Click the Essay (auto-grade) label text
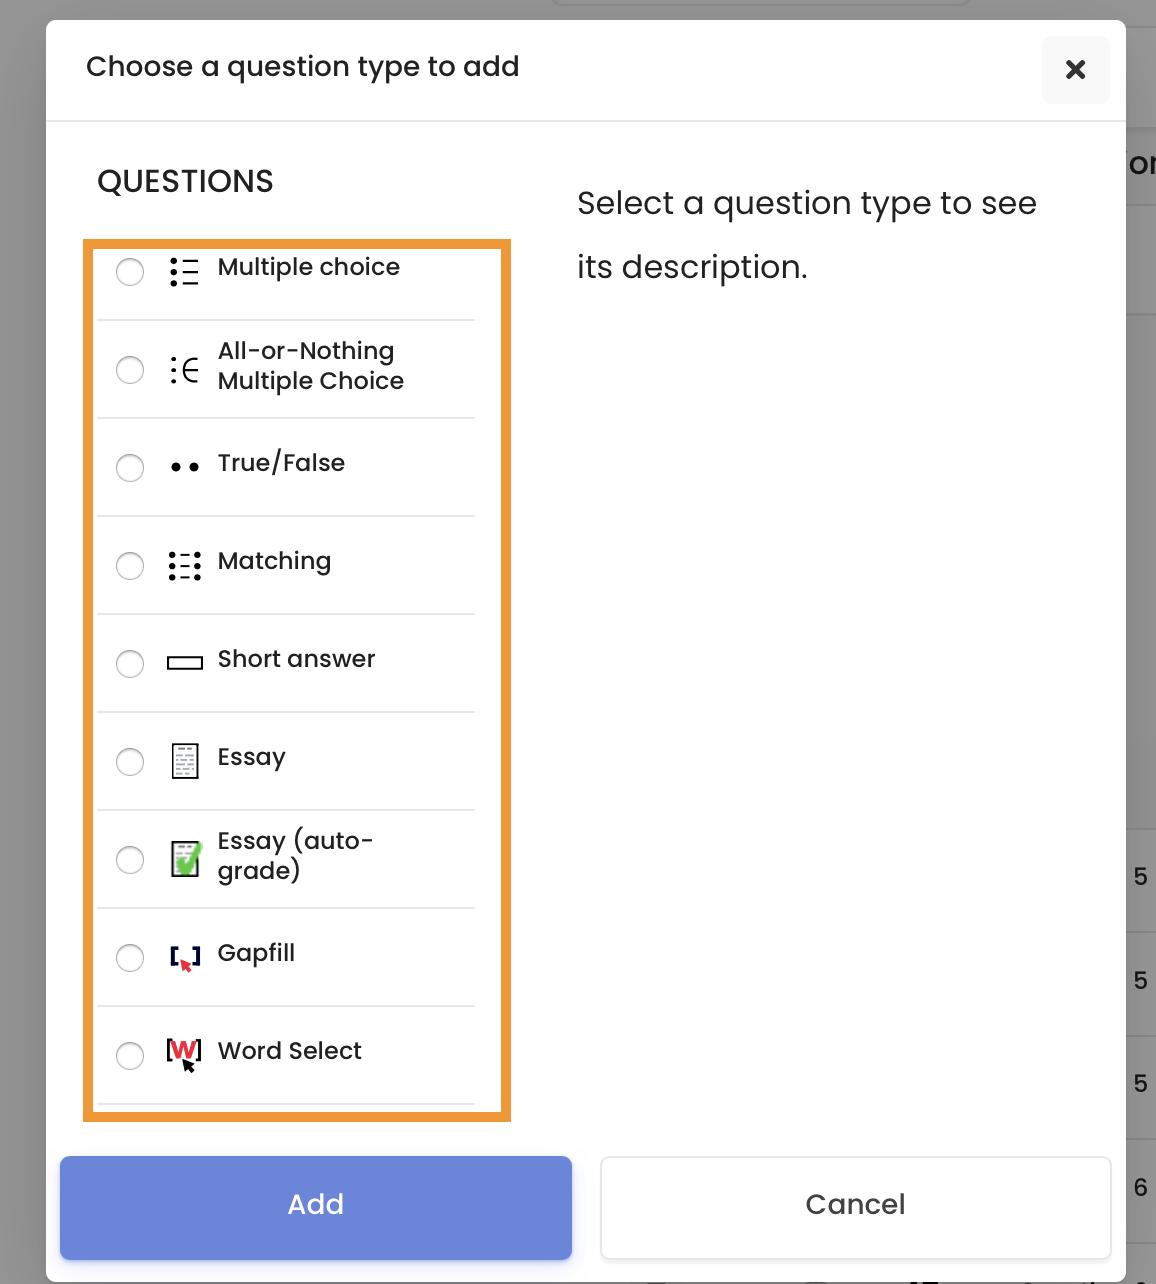 coord(295,856)
